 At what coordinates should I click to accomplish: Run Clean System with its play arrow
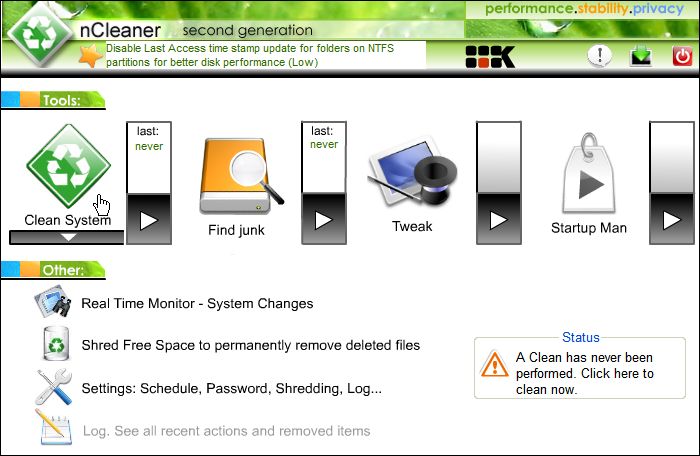point(149,220)
